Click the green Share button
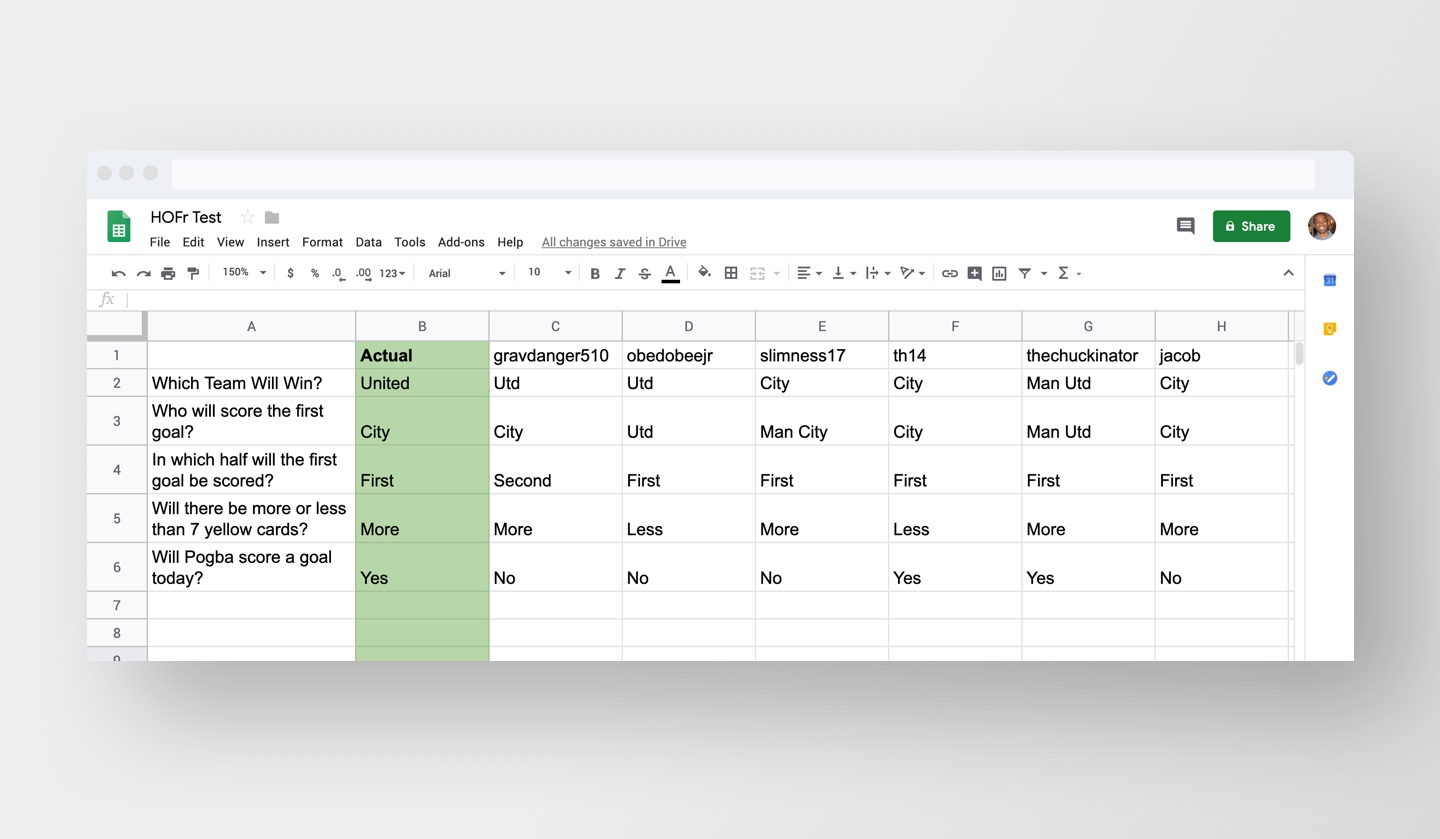Screen dimensions: 1440x839 pyautogui.click(x=1250, y=226)
